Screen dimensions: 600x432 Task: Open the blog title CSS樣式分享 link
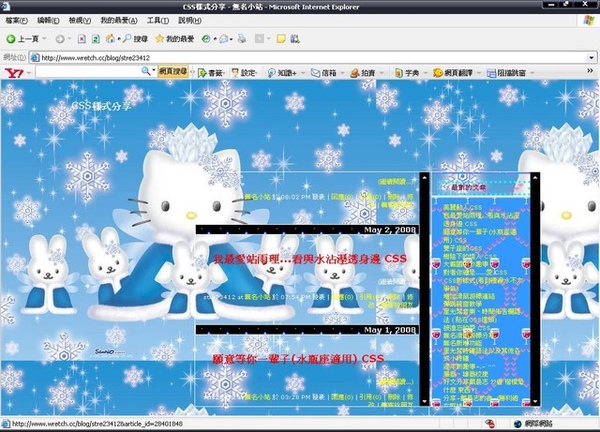pyautogui.click(x=101, y=106)
